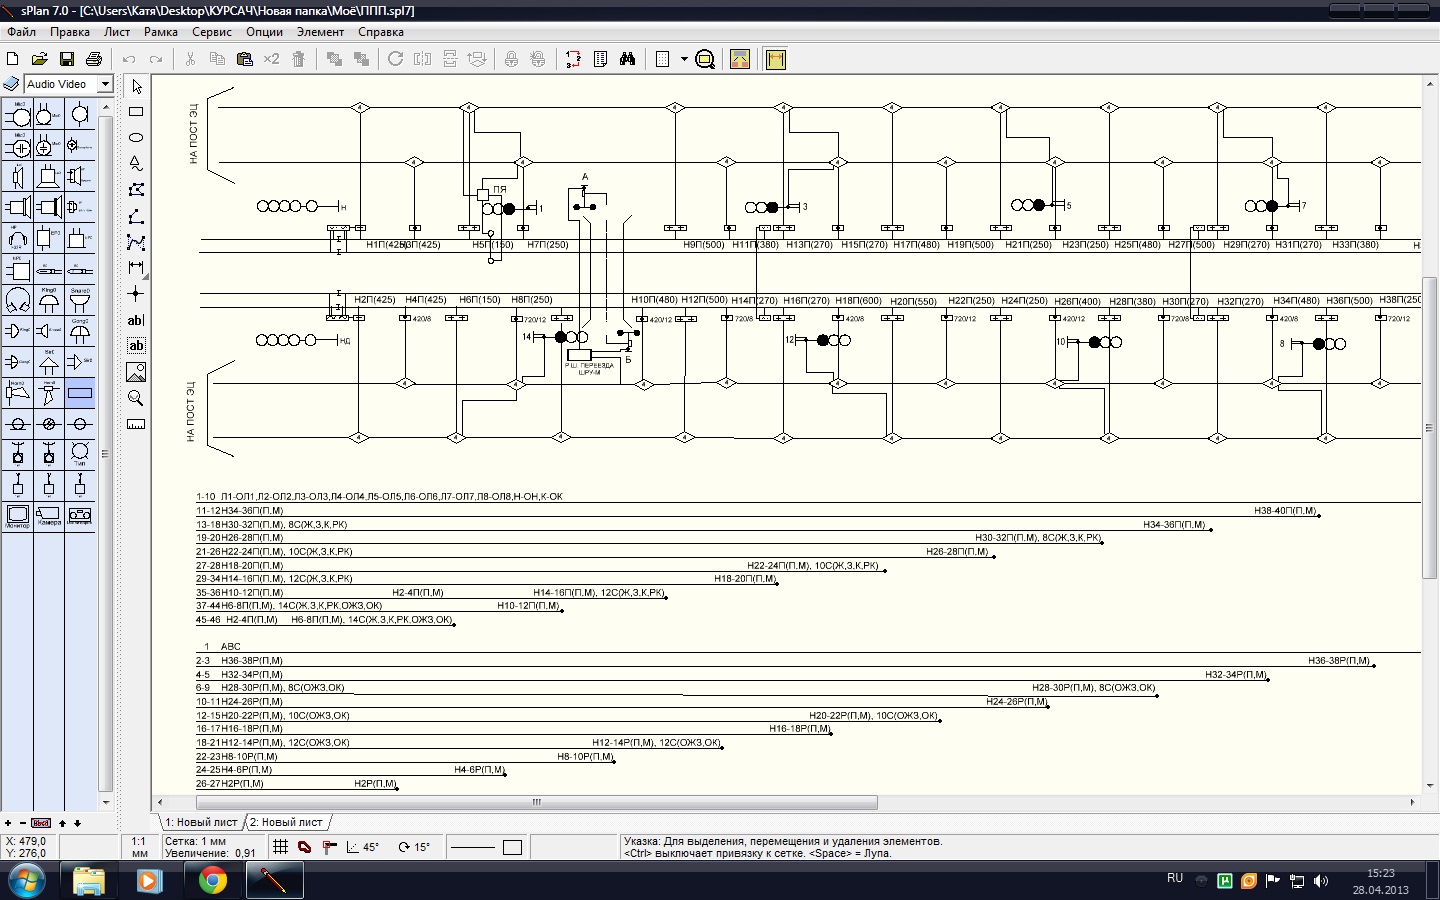Open the Лист menu
Viewport: 1440px width, 900px height.
click(x=117, y=32)
